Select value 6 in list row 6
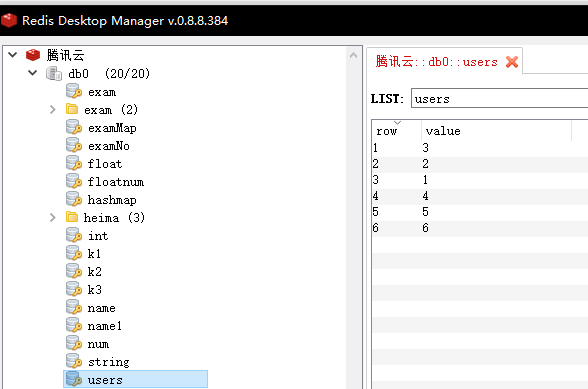The image size is (588, 389). (x=425, y=228)
